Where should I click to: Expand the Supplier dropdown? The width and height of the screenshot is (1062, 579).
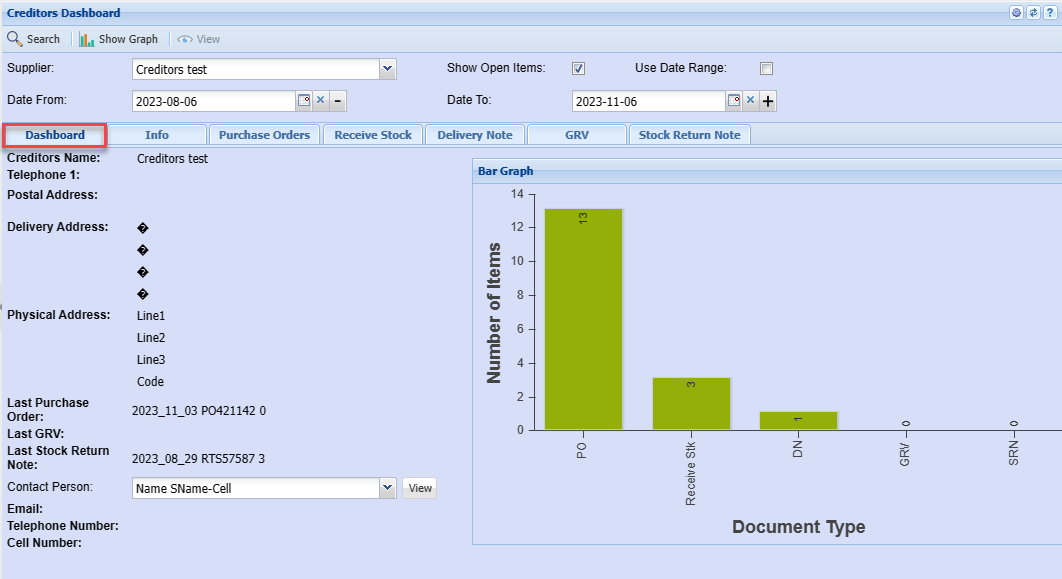click(388, 69)
